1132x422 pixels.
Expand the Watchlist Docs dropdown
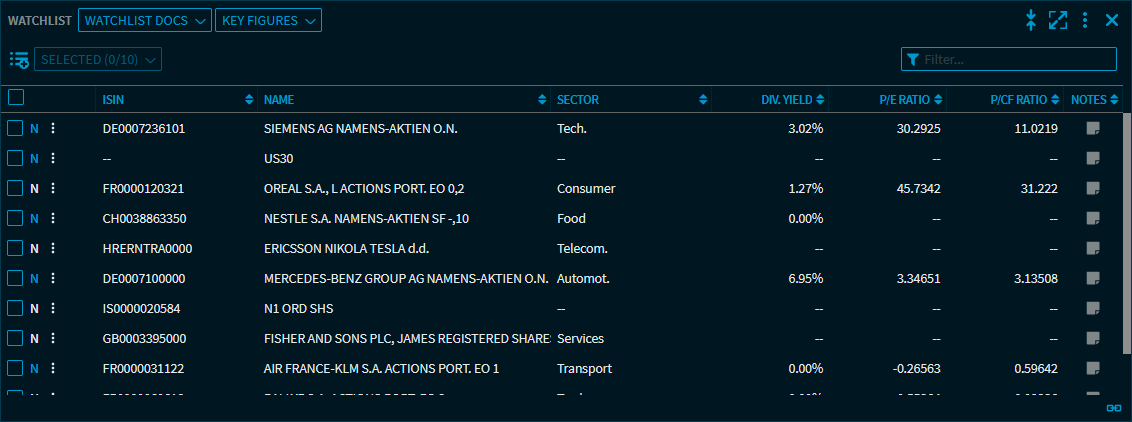(x=145, y=20)
